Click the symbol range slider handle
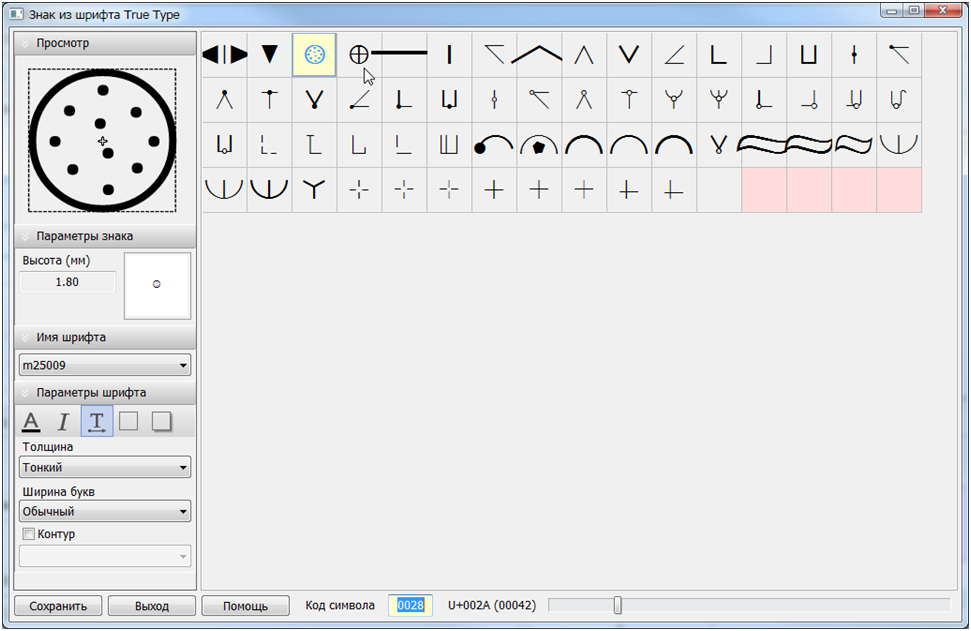 pos(617,605)
